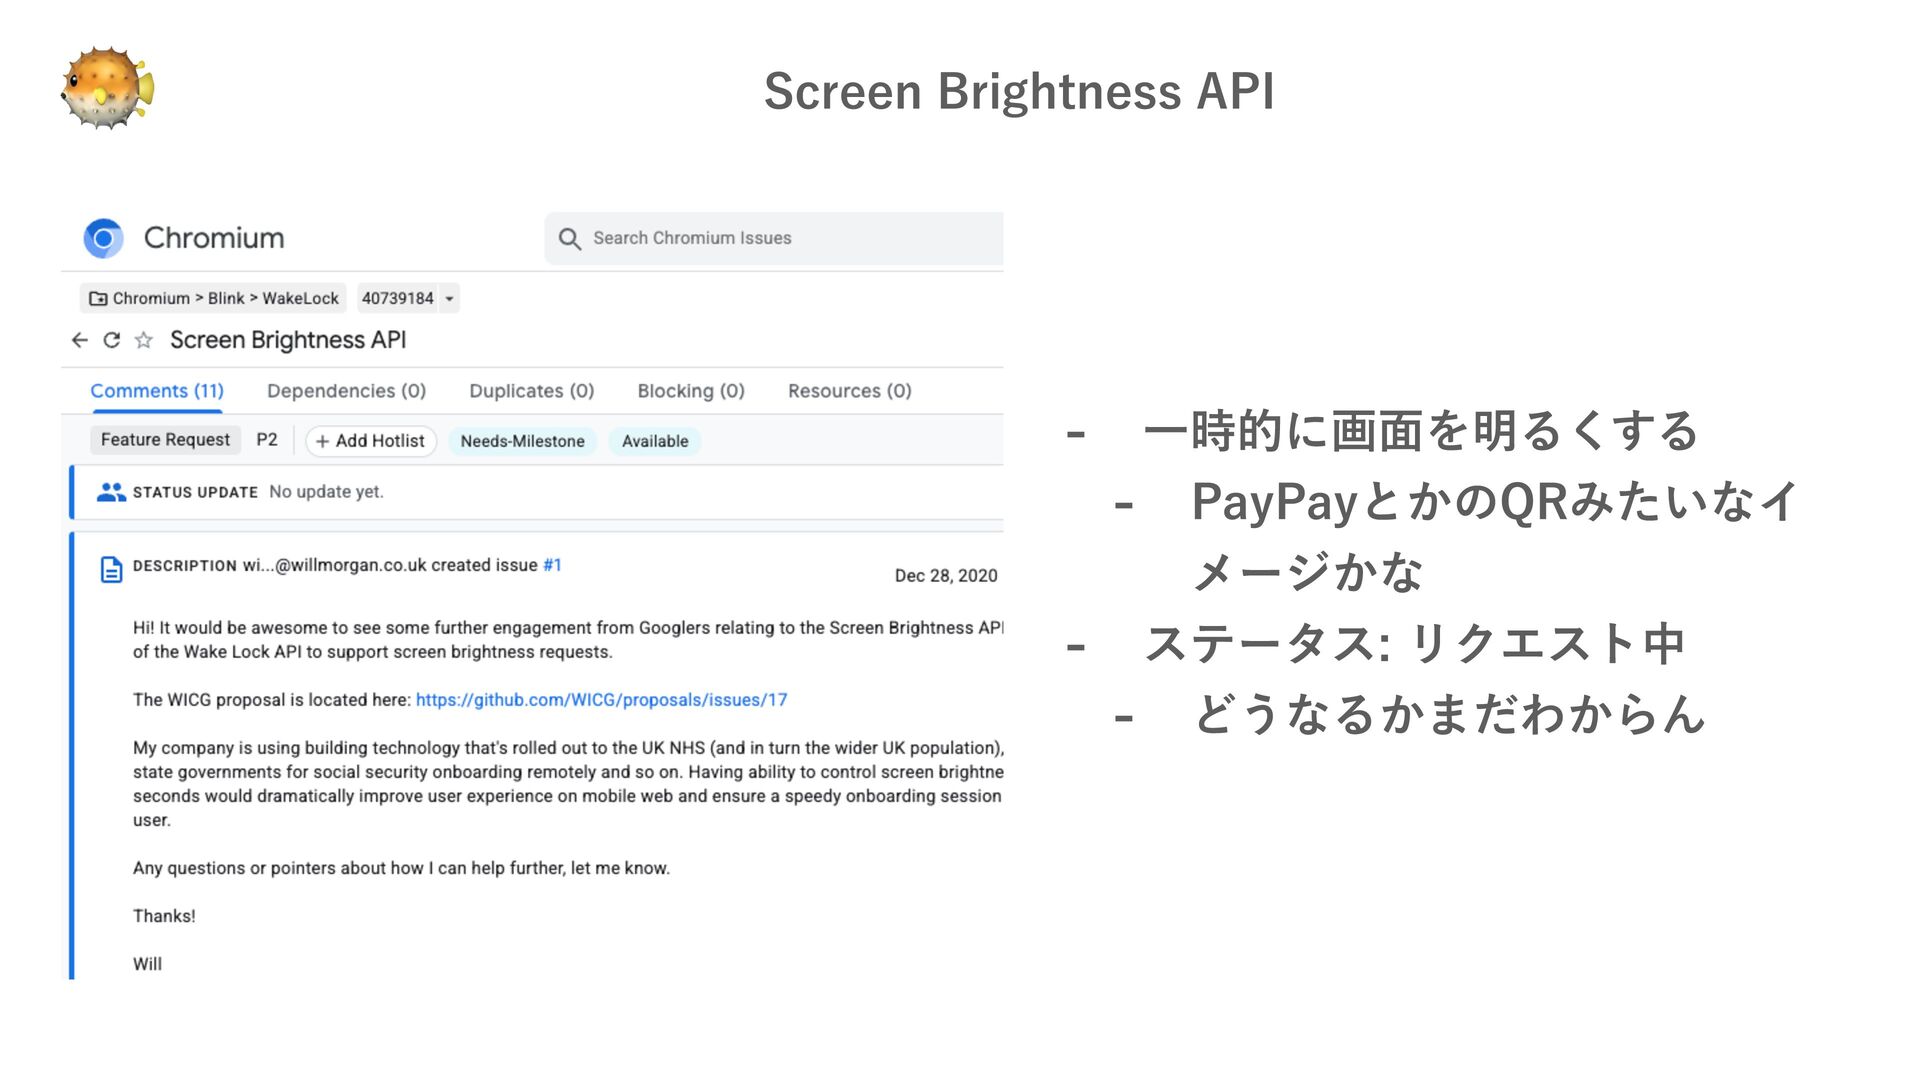The width and height of the screenshot is (1920, 1080).
Task: Open the P2 priority selector
Action: [267, 440]
